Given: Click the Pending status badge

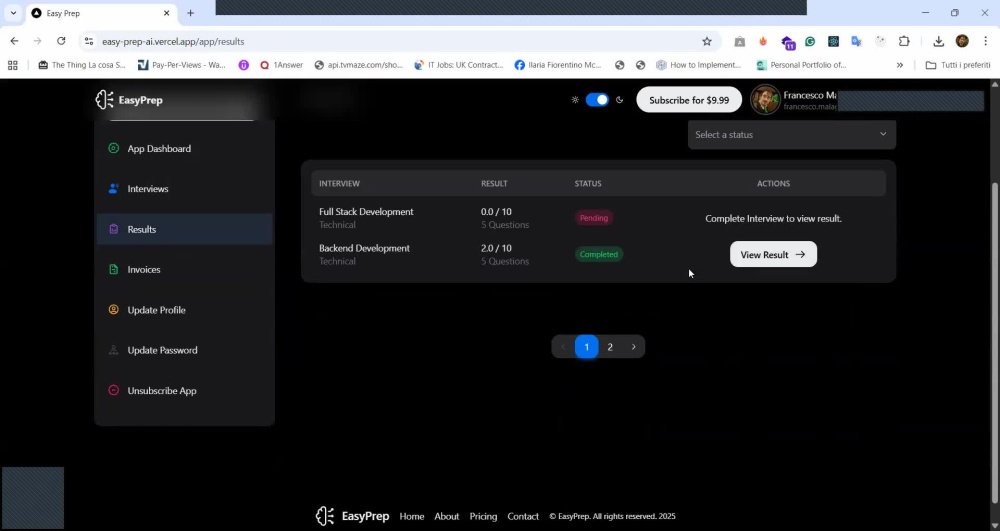Looking at the screenshot, I should tap(594, 218).
